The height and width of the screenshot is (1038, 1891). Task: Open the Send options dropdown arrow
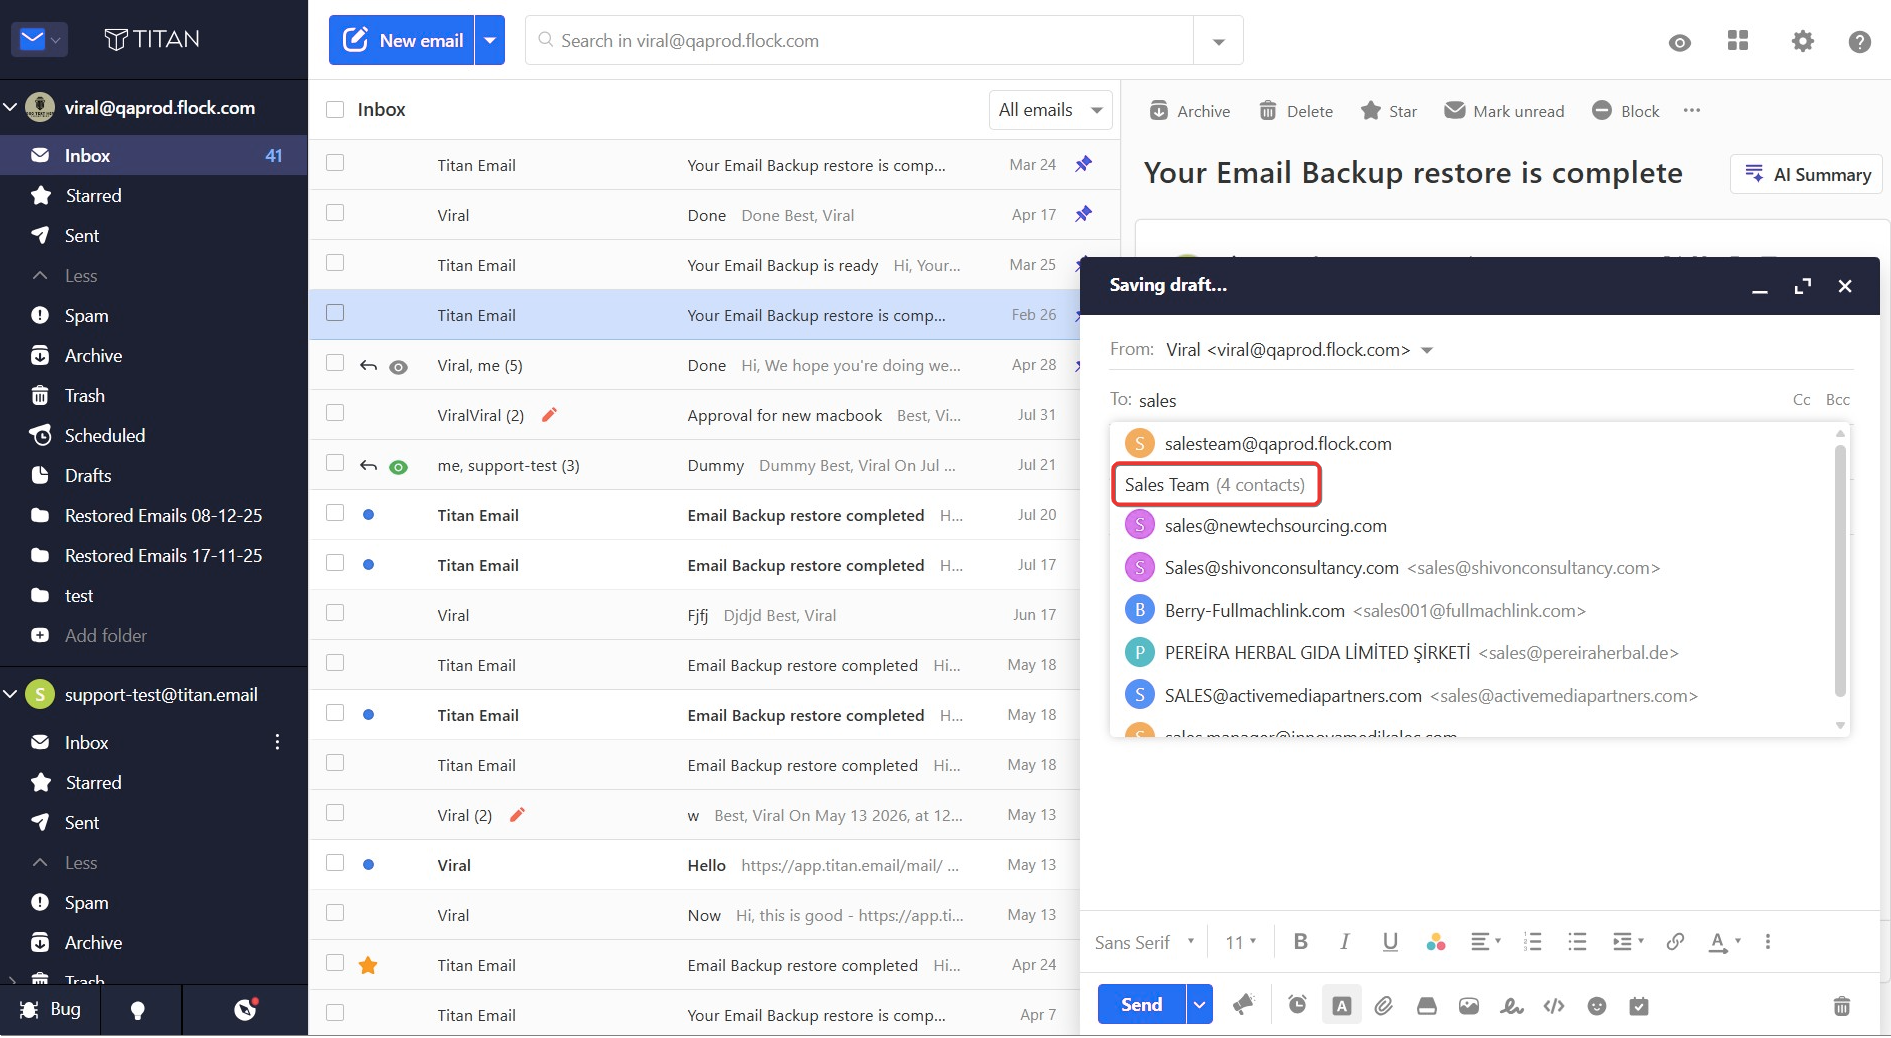[x=1200, y=1004]
